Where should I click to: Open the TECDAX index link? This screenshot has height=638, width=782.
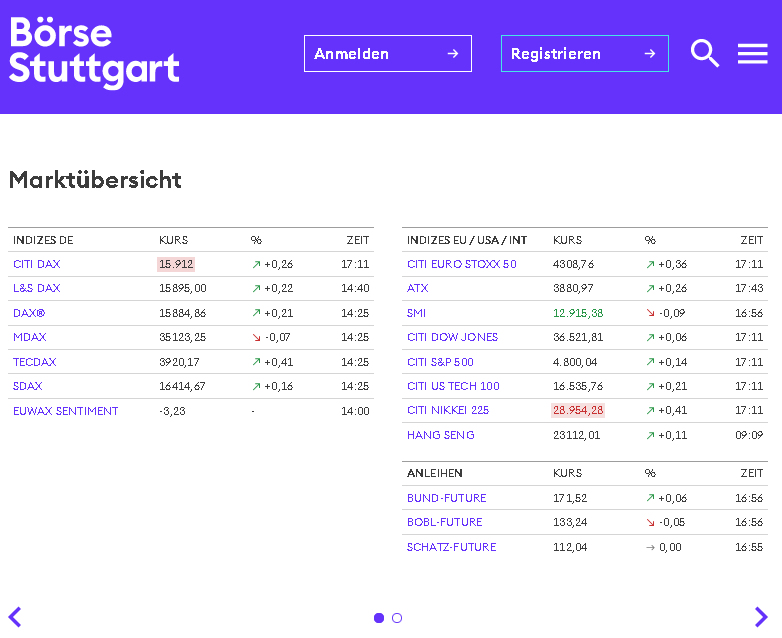tap(35, 362)
